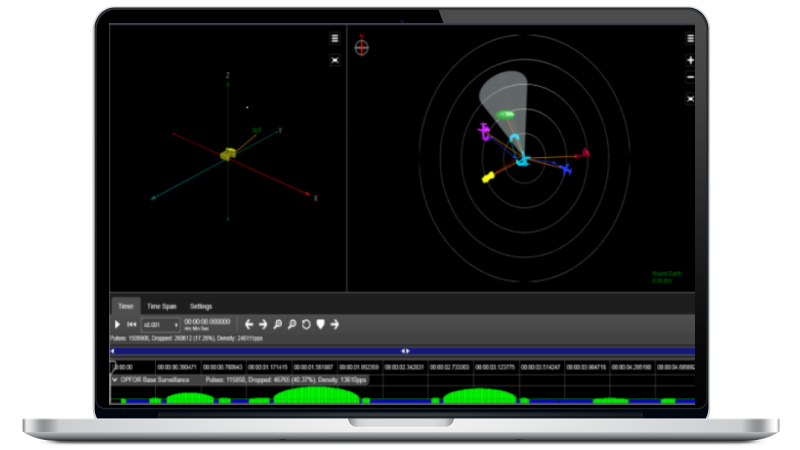Image resolution: width=800 pixels, height=450 pixels.
Task: Click the blue timeline scrollbar center handle
Action: pyautogui.click(x=405, y=351)
